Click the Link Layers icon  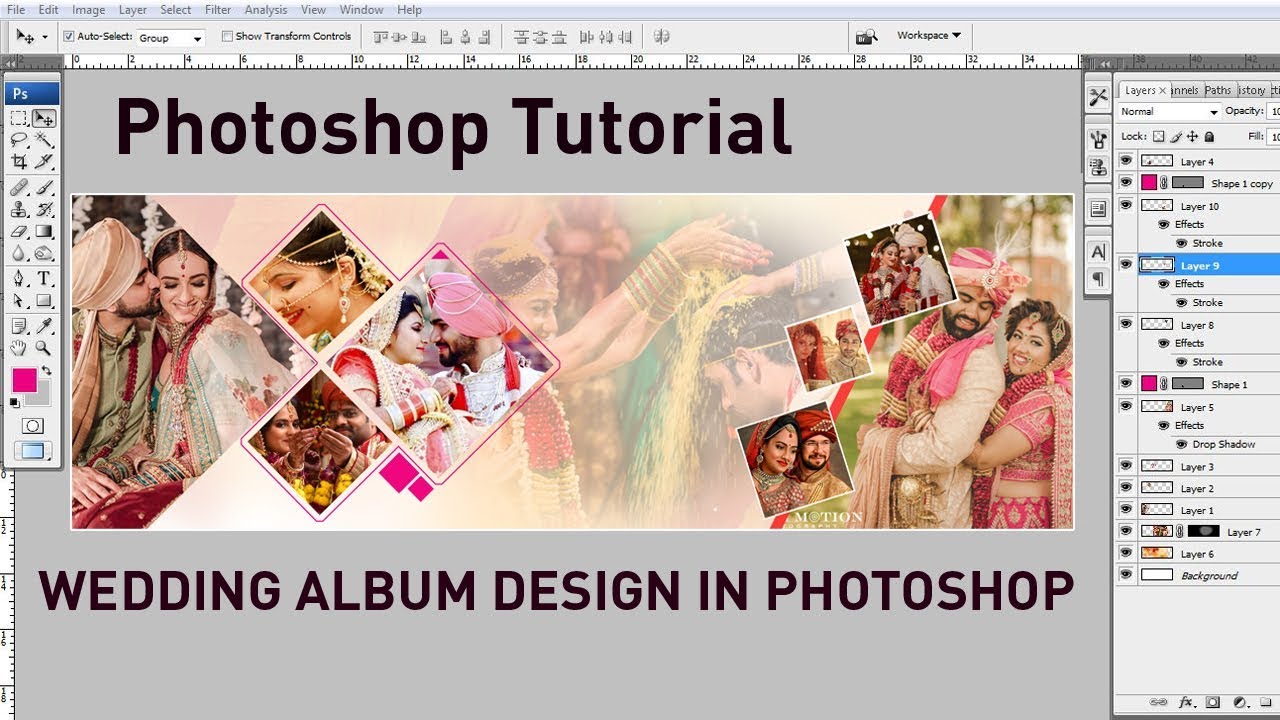coord(1159,702)
